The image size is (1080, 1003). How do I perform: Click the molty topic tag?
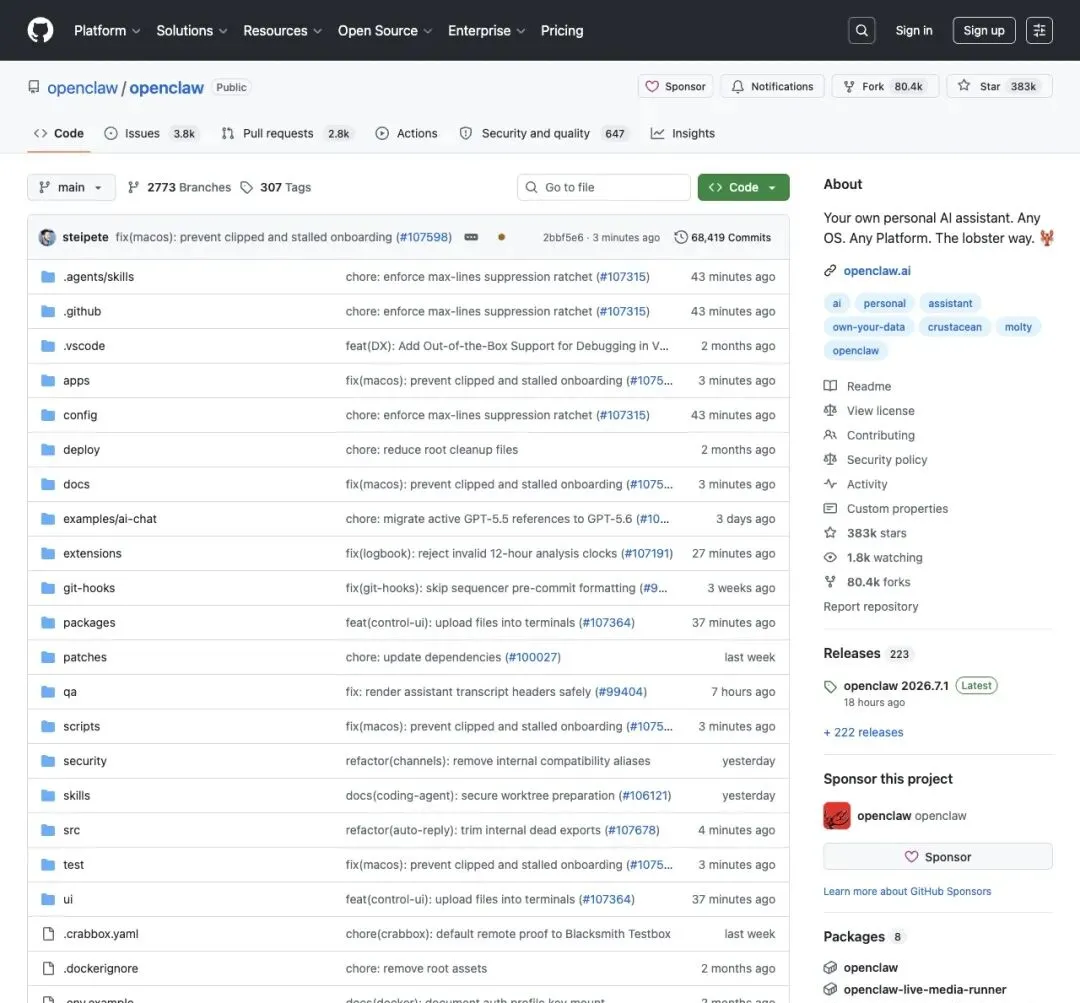[1018, 327]
